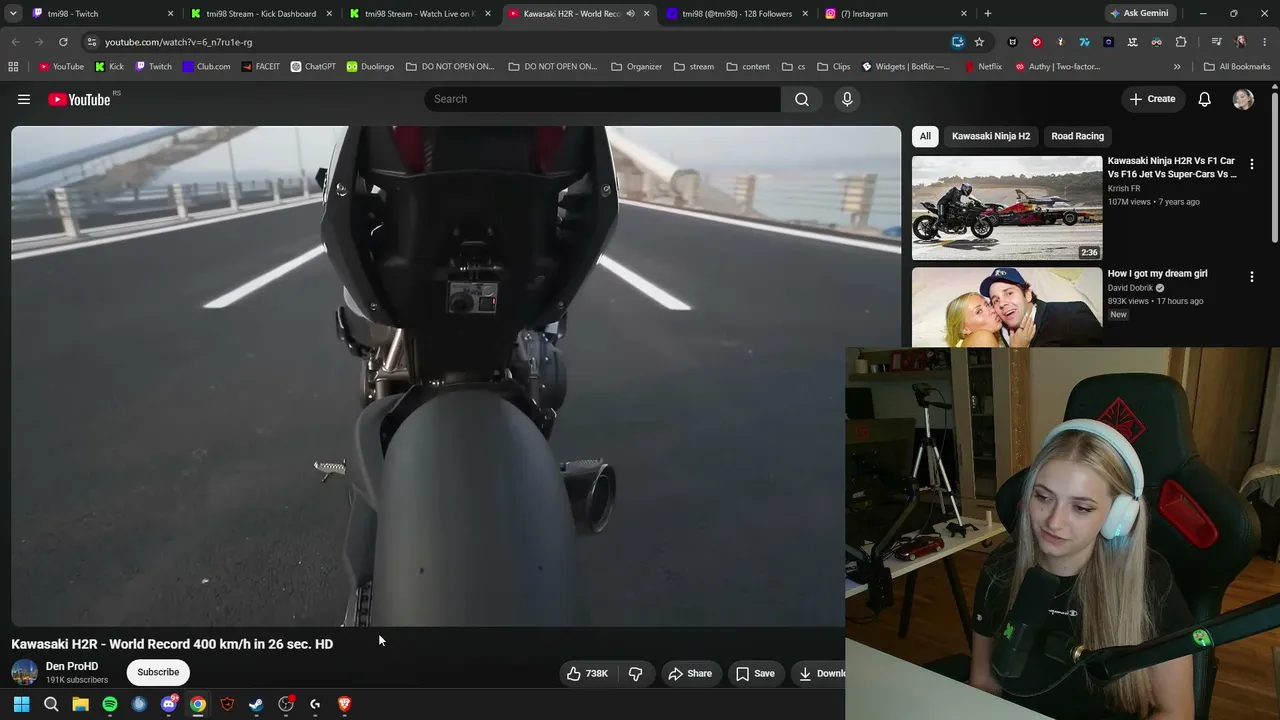1280x720 pixels.
Task: Open the Den ProHD channel link
Action: [x=72, y=666]
